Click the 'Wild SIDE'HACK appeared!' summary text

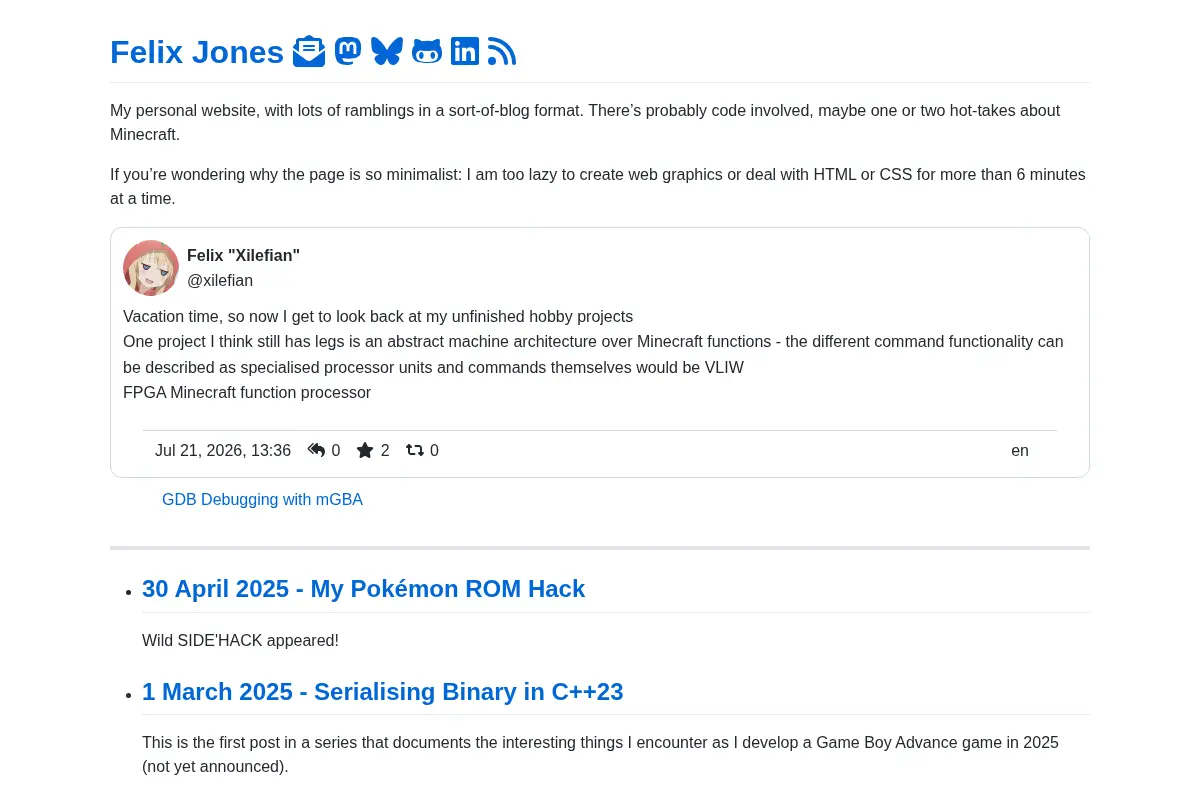click(240, 640)
